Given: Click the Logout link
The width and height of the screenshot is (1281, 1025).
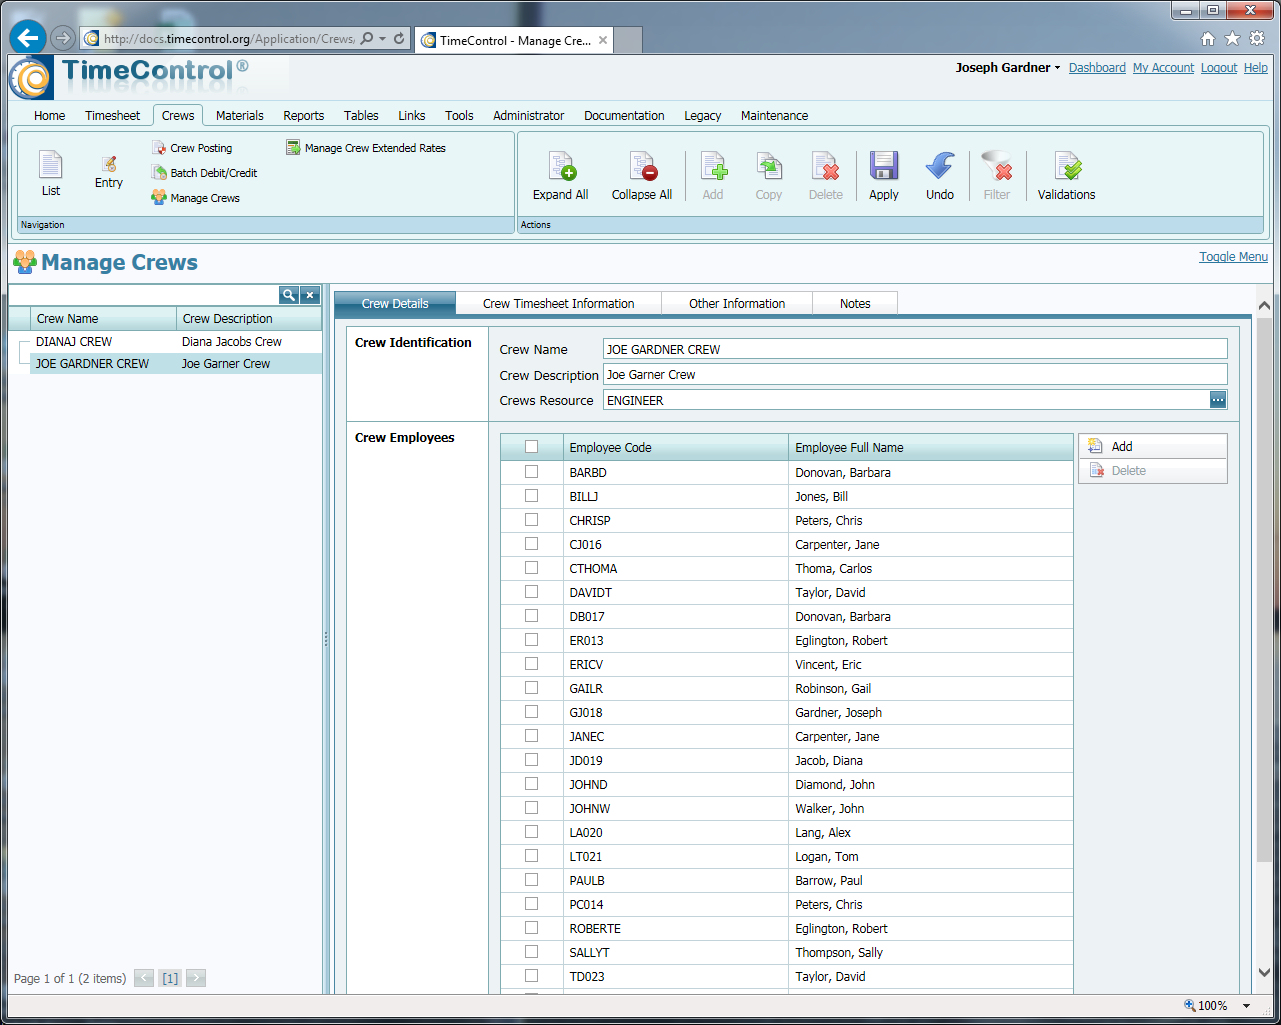Looking at the screenshot, I should [1219, 68].
